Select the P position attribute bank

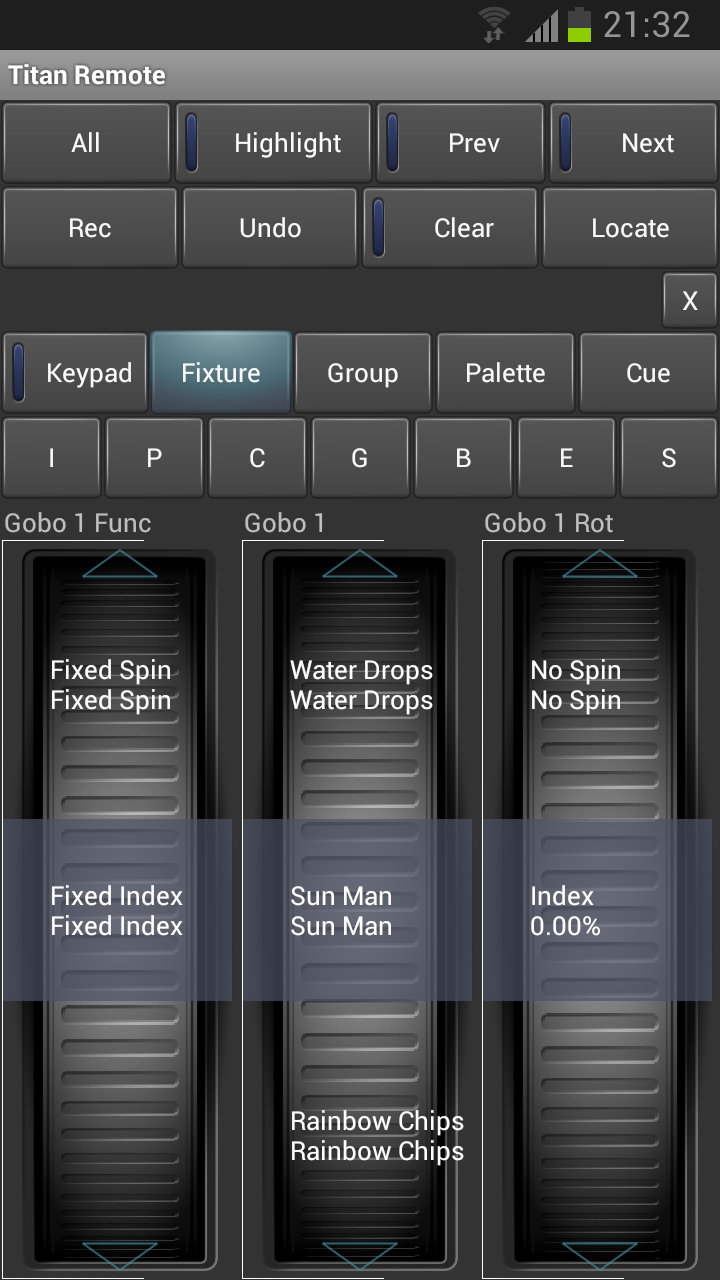(154, 457)
